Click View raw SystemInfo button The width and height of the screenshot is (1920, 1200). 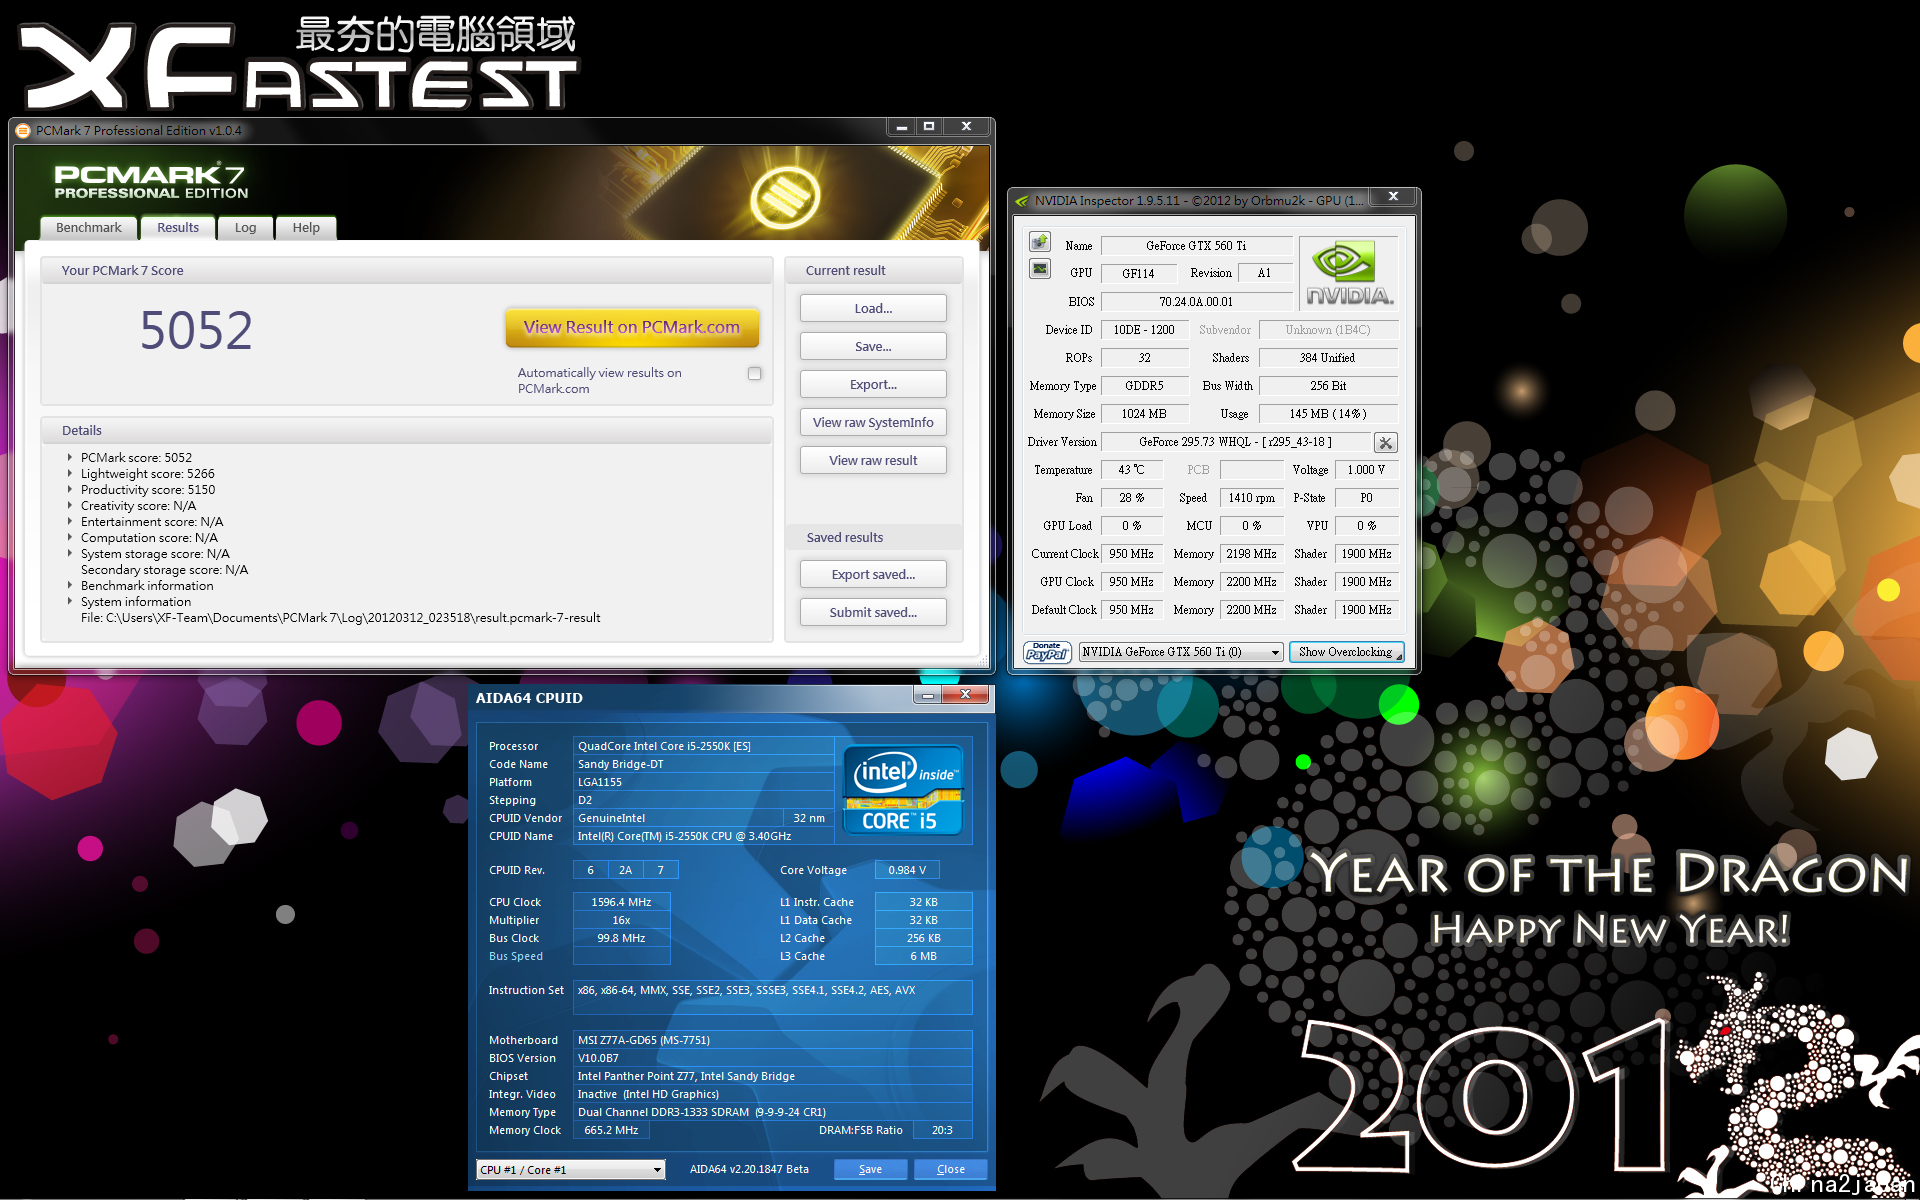(x=873, y=422)
